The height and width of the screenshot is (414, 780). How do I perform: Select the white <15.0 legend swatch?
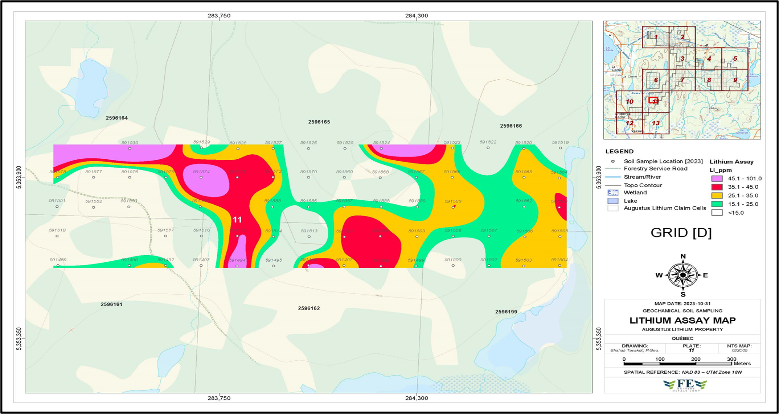(717, 210)
